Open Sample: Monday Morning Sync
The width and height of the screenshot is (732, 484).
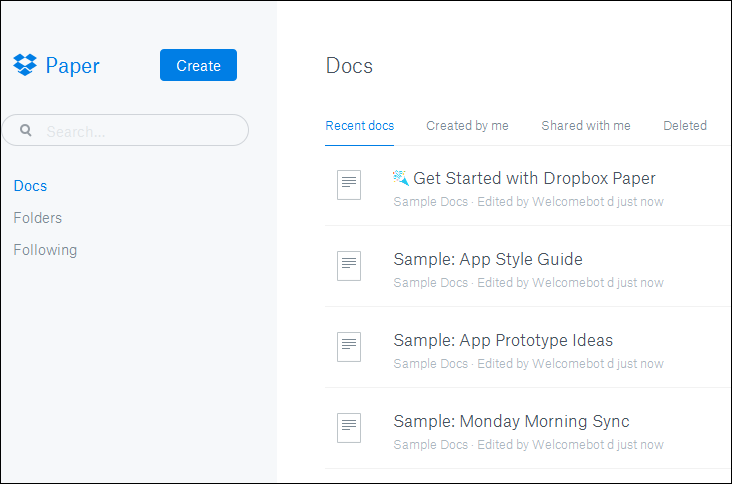coord(512,421)
